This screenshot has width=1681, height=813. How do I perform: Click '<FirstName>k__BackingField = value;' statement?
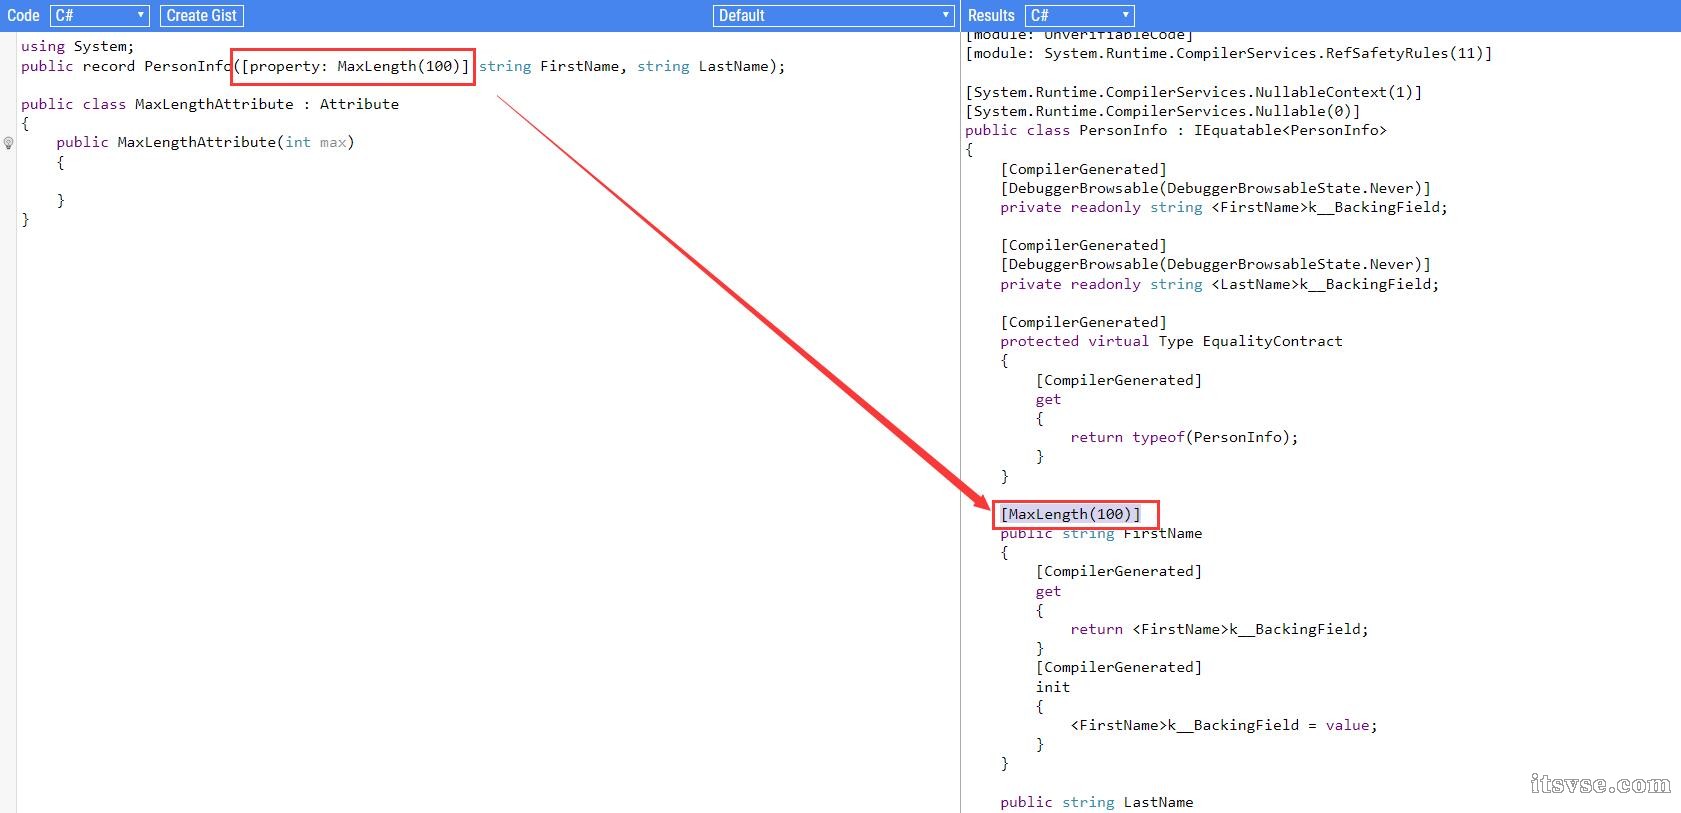point(1224,725)
